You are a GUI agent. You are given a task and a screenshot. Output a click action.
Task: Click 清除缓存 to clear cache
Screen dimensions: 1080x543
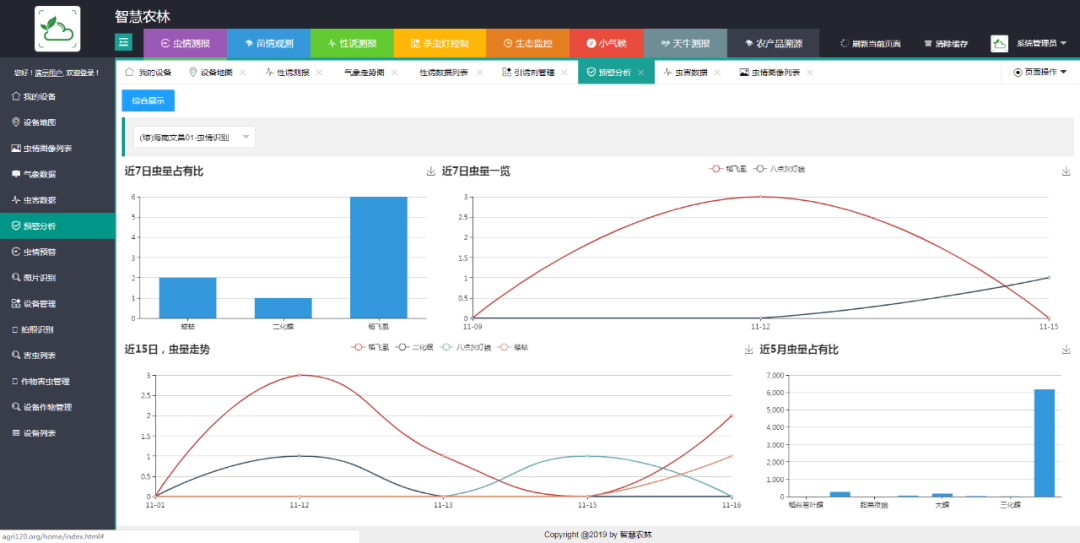[x=946, y=43]
